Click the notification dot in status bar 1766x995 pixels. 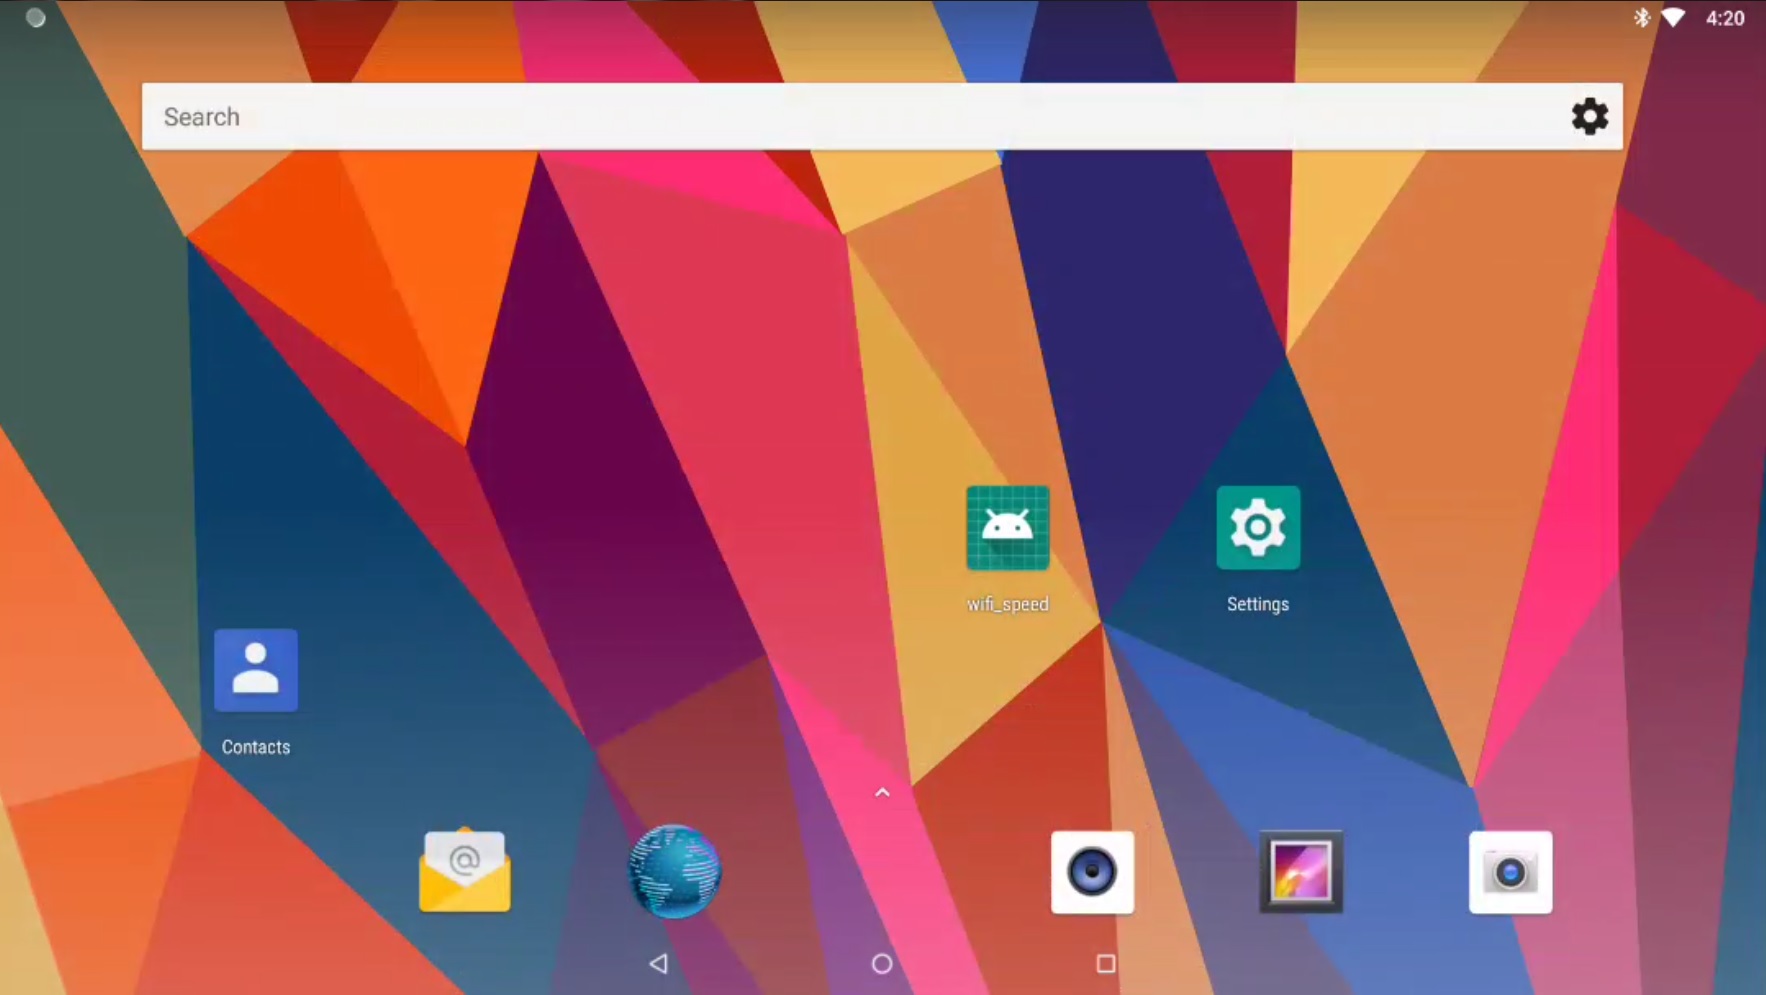(x=35, y=18)
